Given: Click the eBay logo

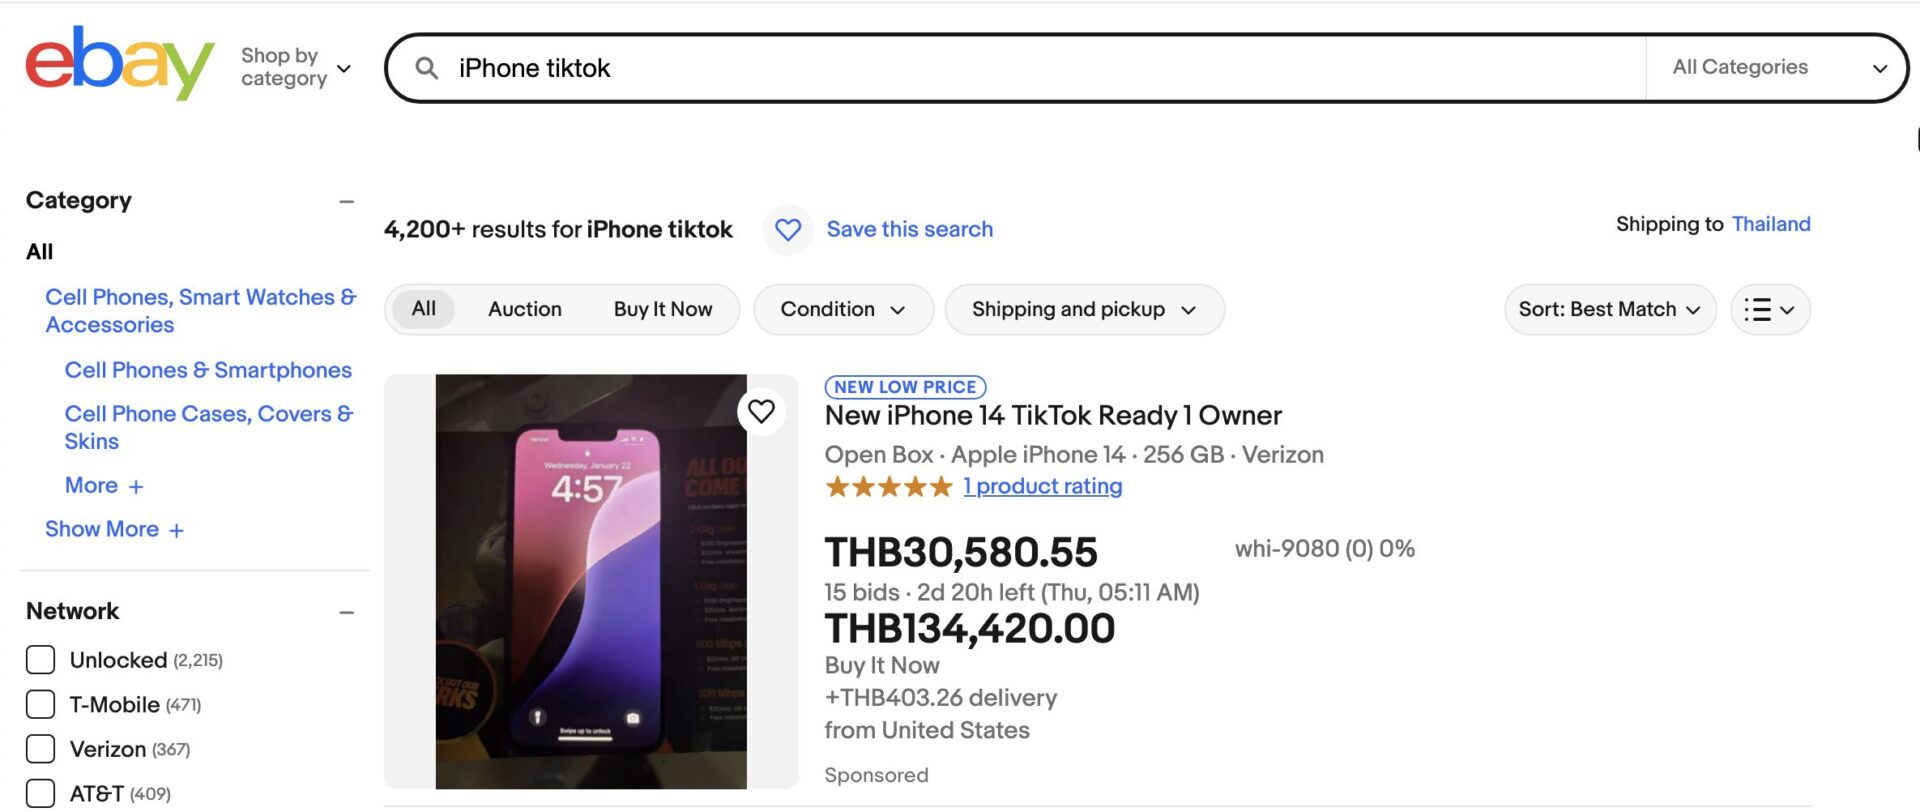Looking at the screenshot, I should click(120, 64).
